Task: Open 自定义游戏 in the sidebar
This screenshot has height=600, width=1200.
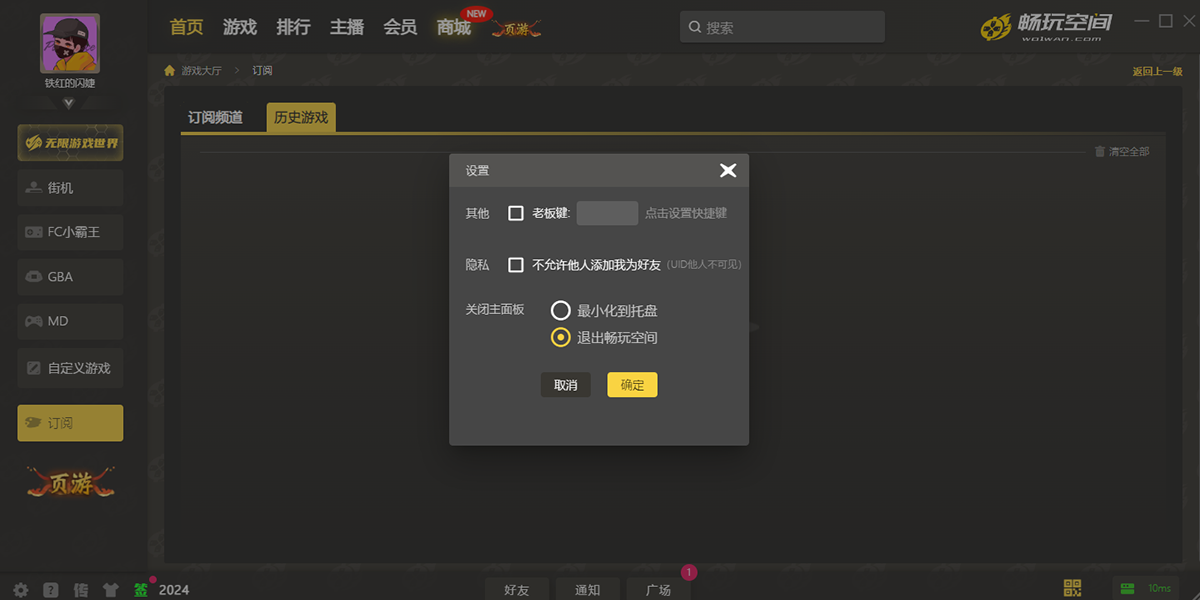Action: click(70, 368)
